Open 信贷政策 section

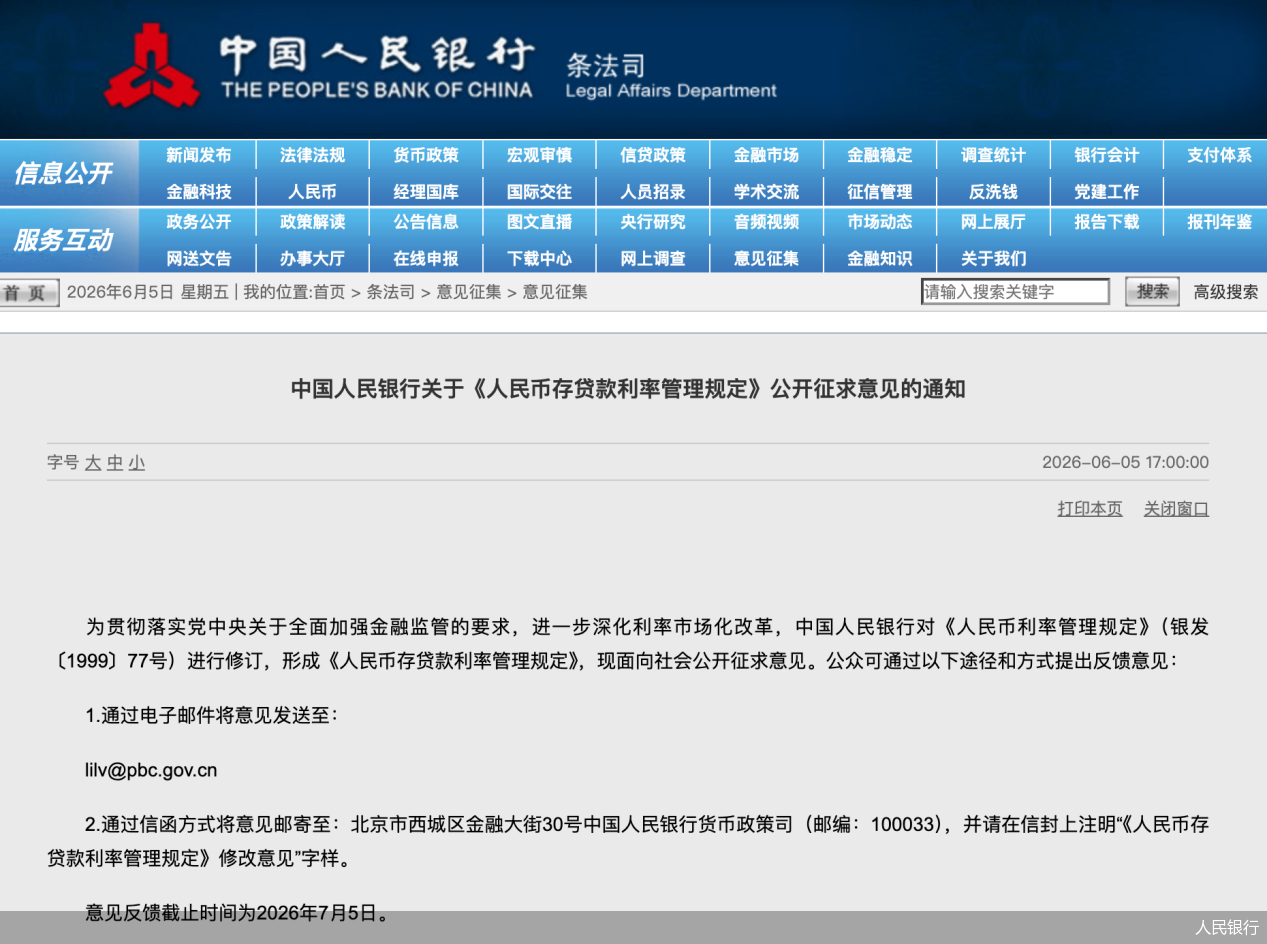pos(653,155)
